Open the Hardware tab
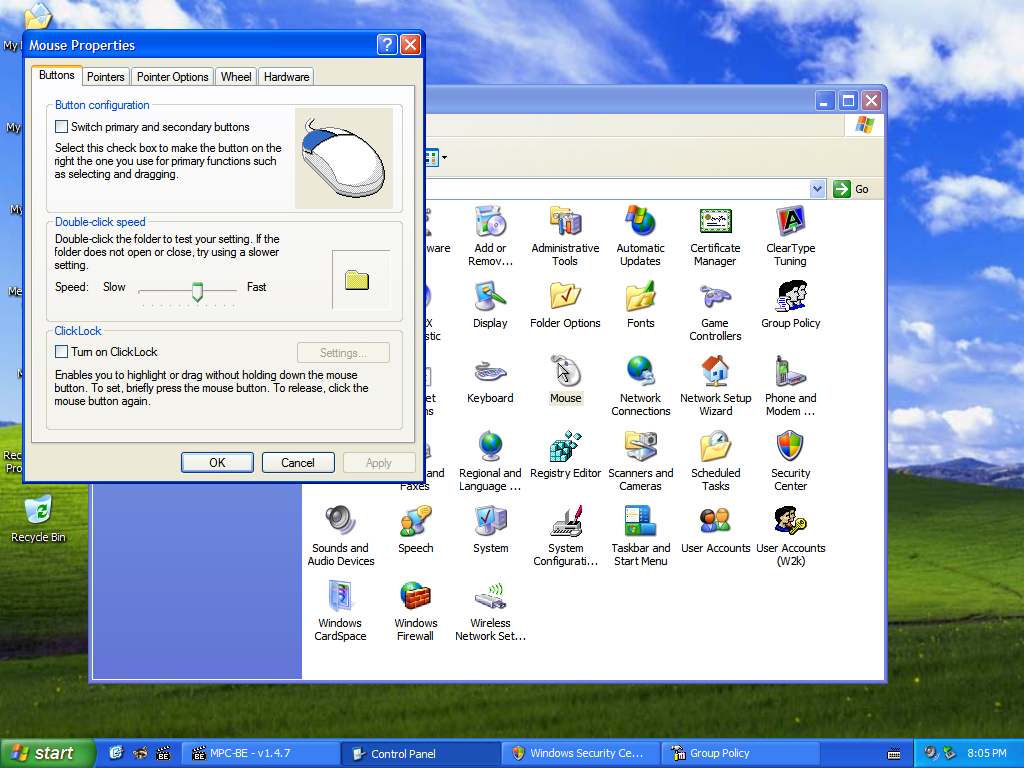1024x768 pixels. [287, 77]
